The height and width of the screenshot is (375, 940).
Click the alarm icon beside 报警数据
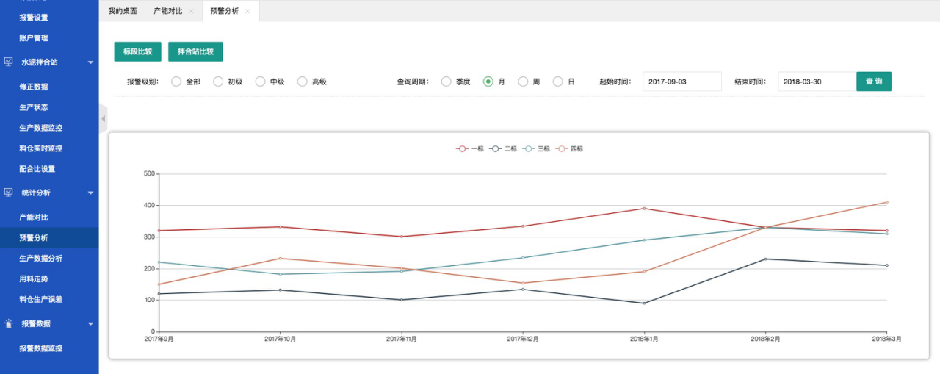tap(8, 323)
